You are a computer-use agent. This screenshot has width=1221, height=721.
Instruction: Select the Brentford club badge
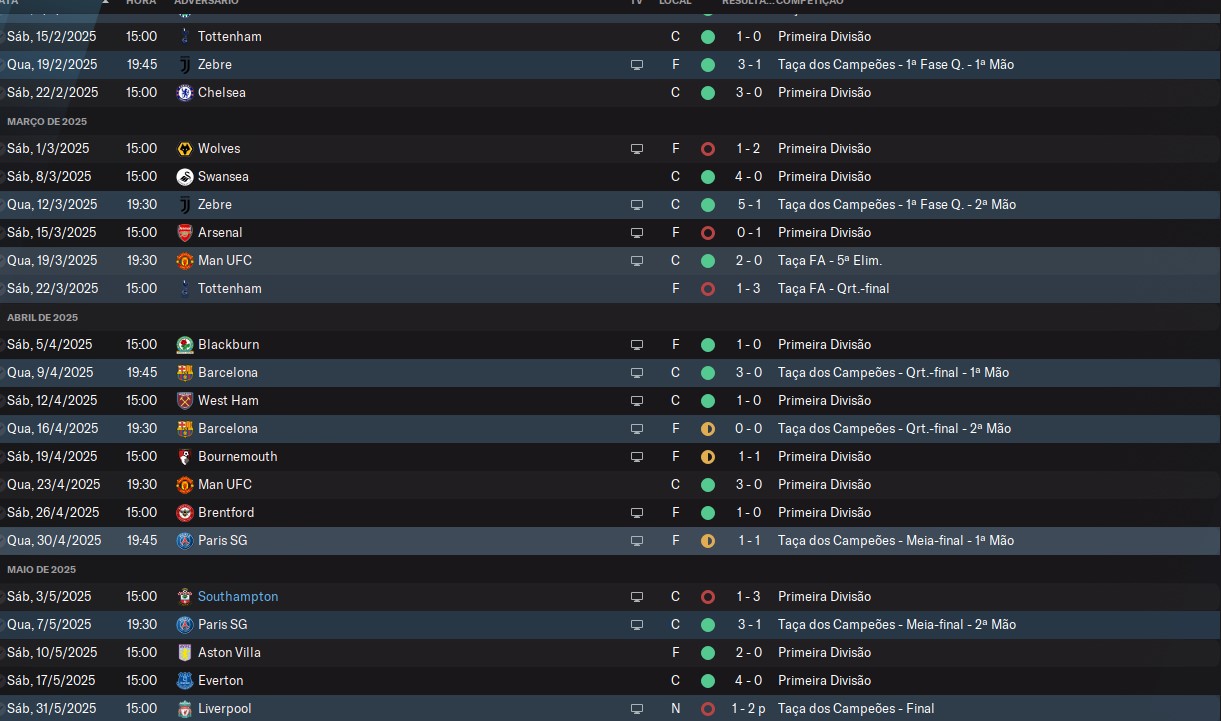[184, 512]
